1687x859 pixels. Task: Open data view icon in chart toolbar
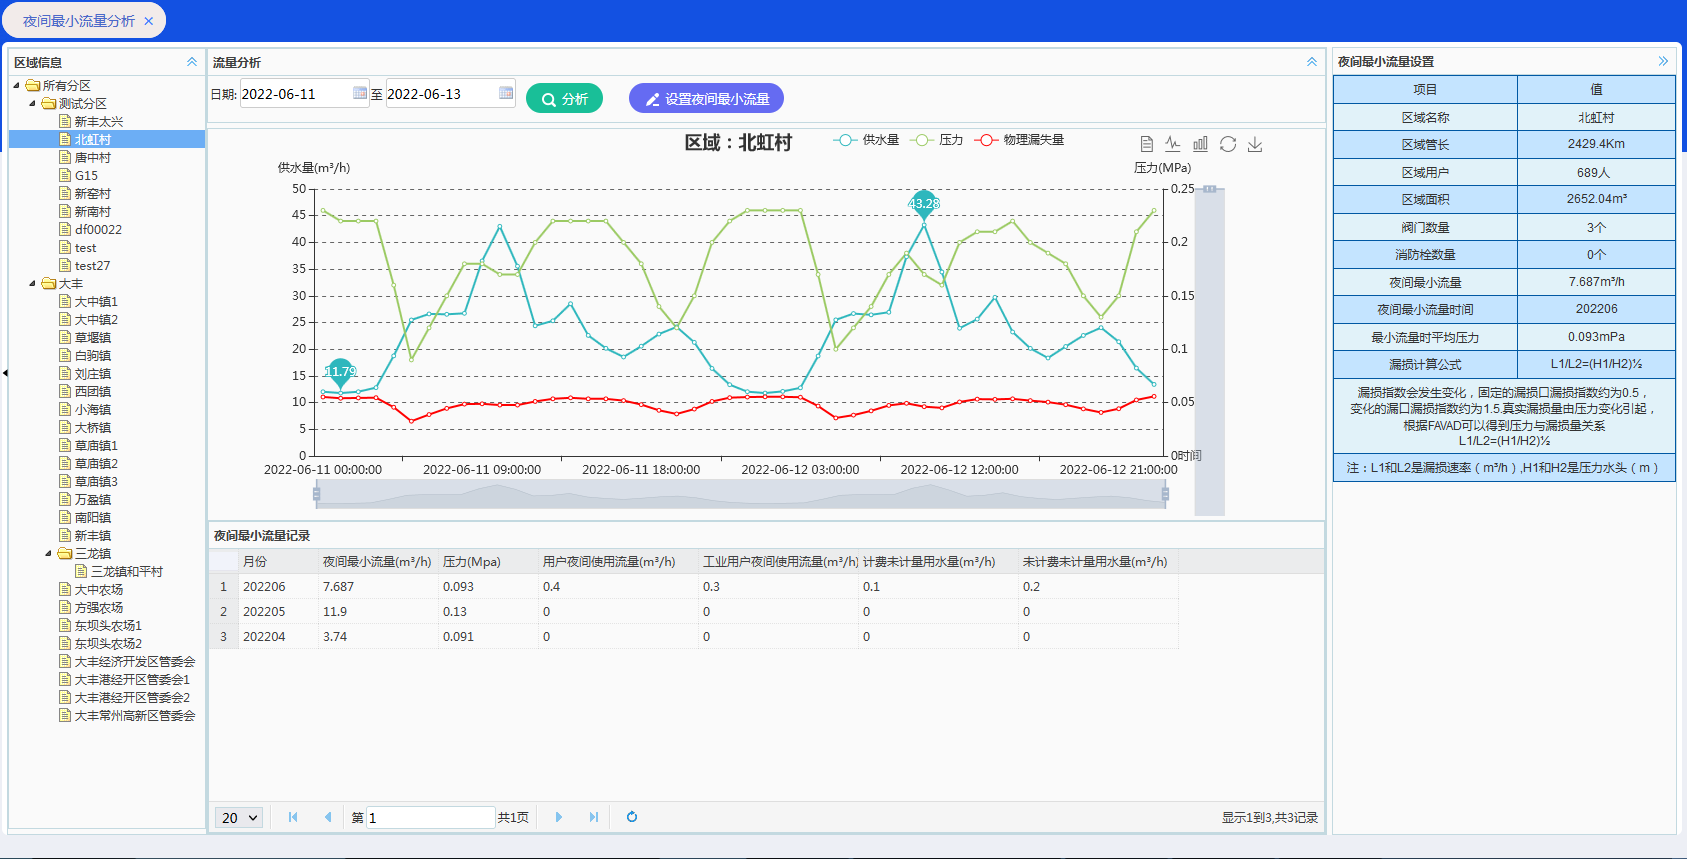point(1147,144)
